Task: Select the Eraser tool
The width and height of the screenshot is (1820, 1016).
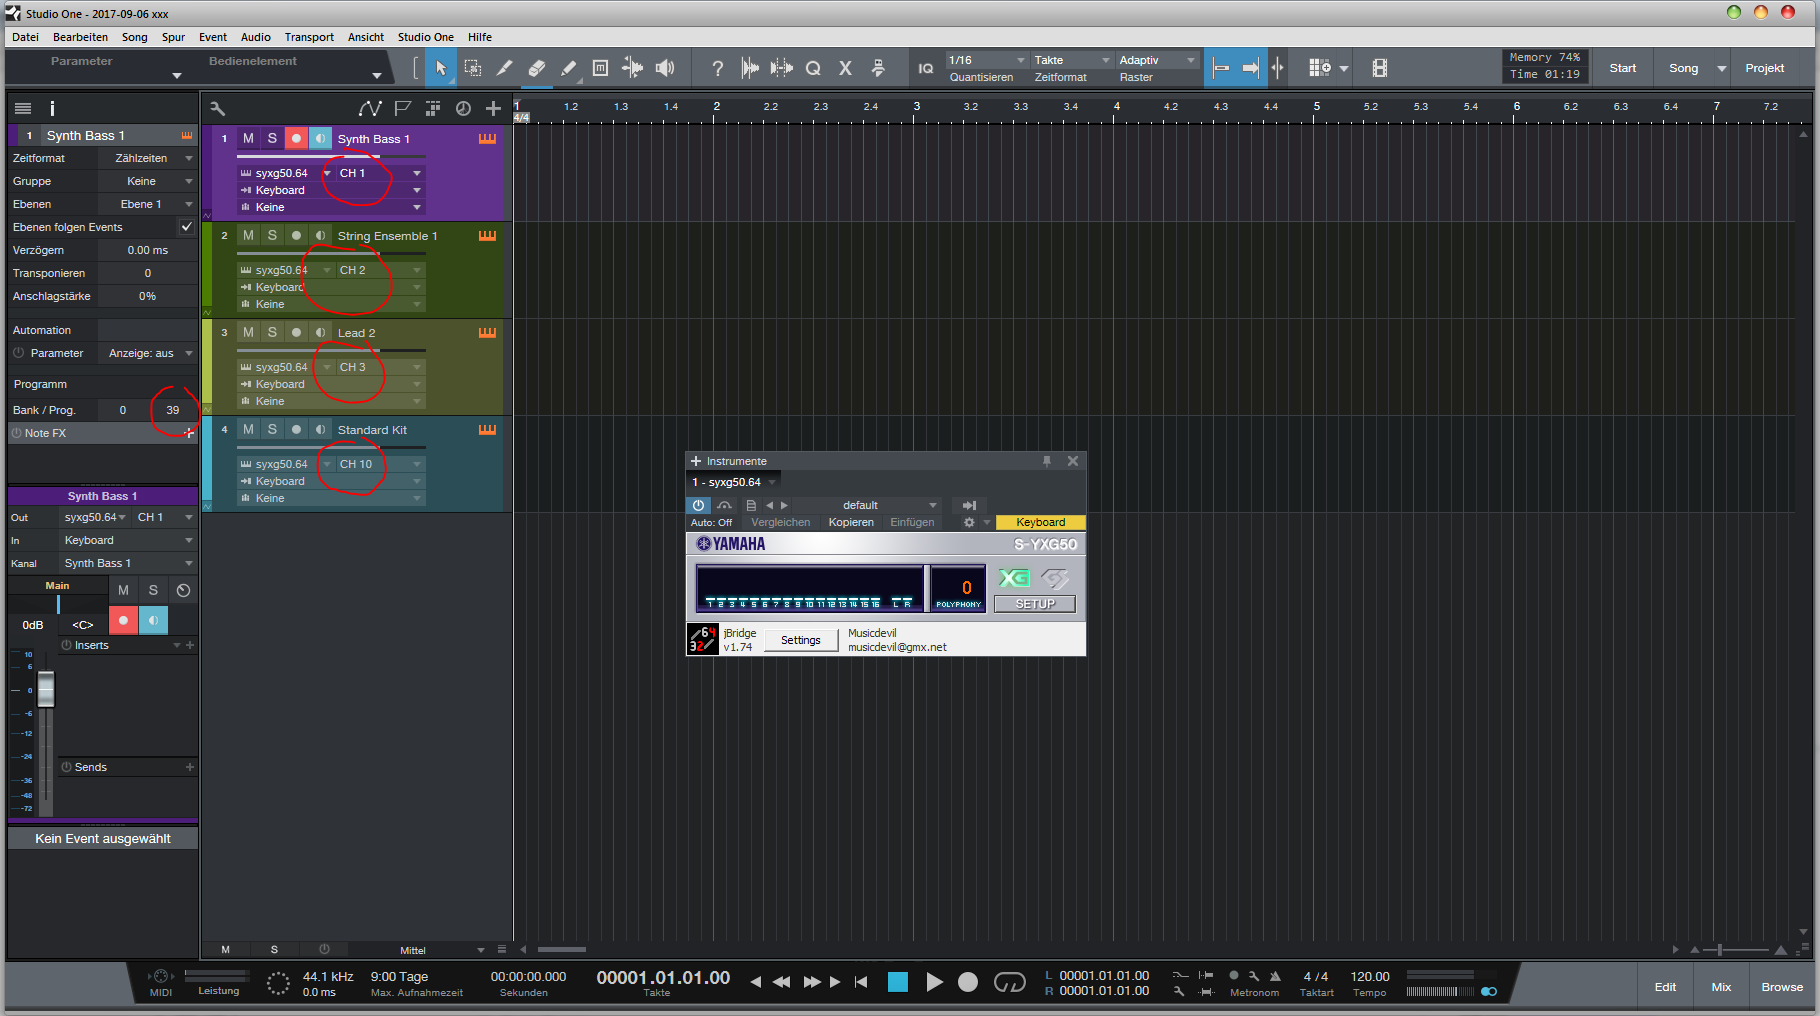Action: click(536, 68)
